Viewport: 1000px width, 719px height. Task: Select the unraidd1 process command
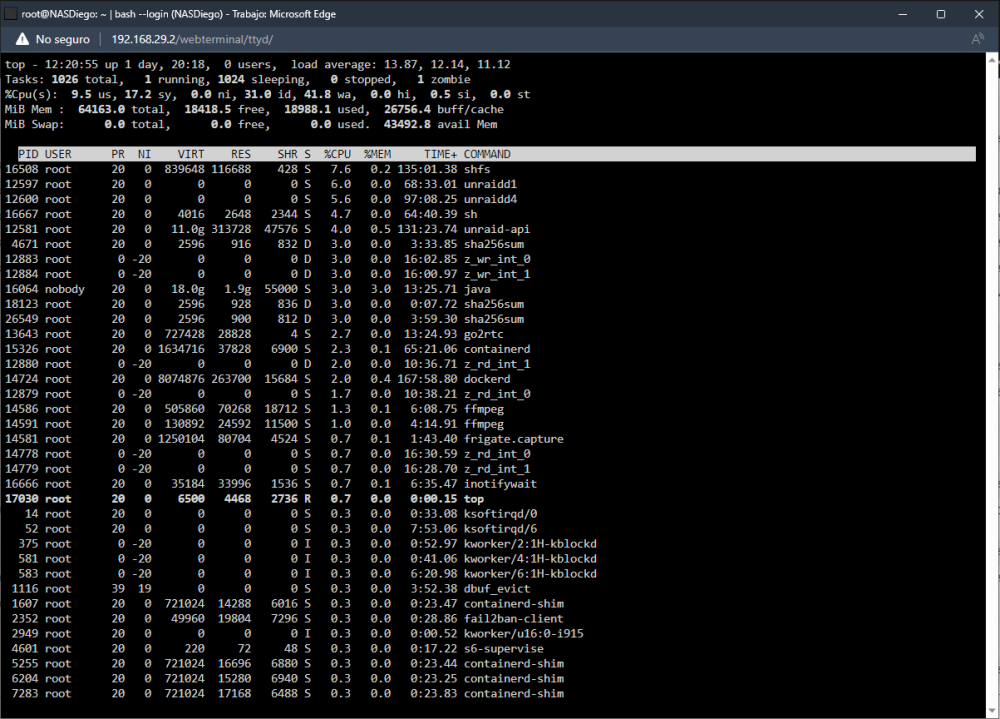pyautogui.click(x=490, y=184)
